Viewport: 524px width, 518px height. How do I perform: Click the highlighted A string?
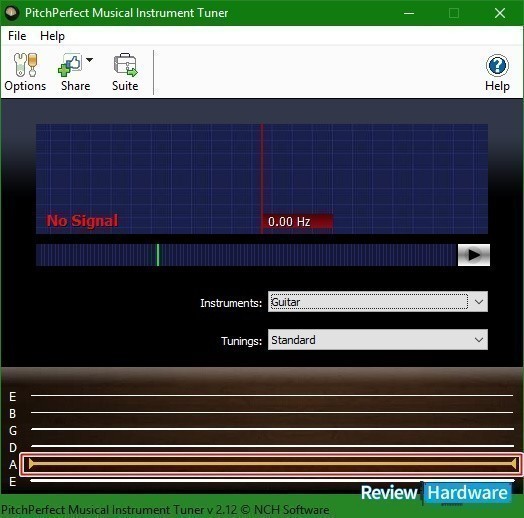tap(270, 464)
